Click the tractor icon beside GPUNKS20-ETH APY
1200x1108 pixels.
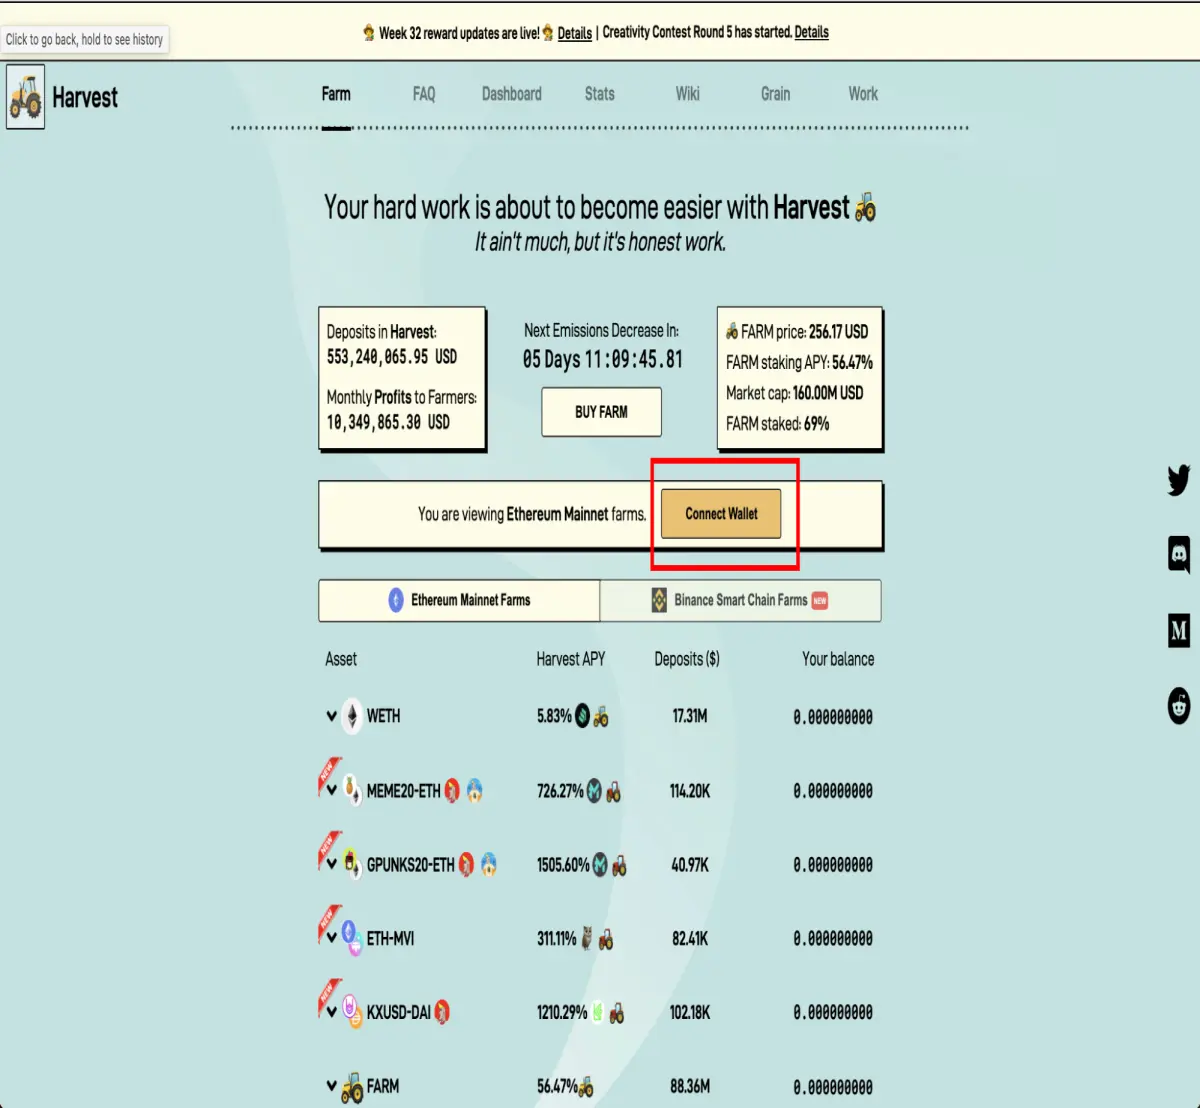click(619, 865)
